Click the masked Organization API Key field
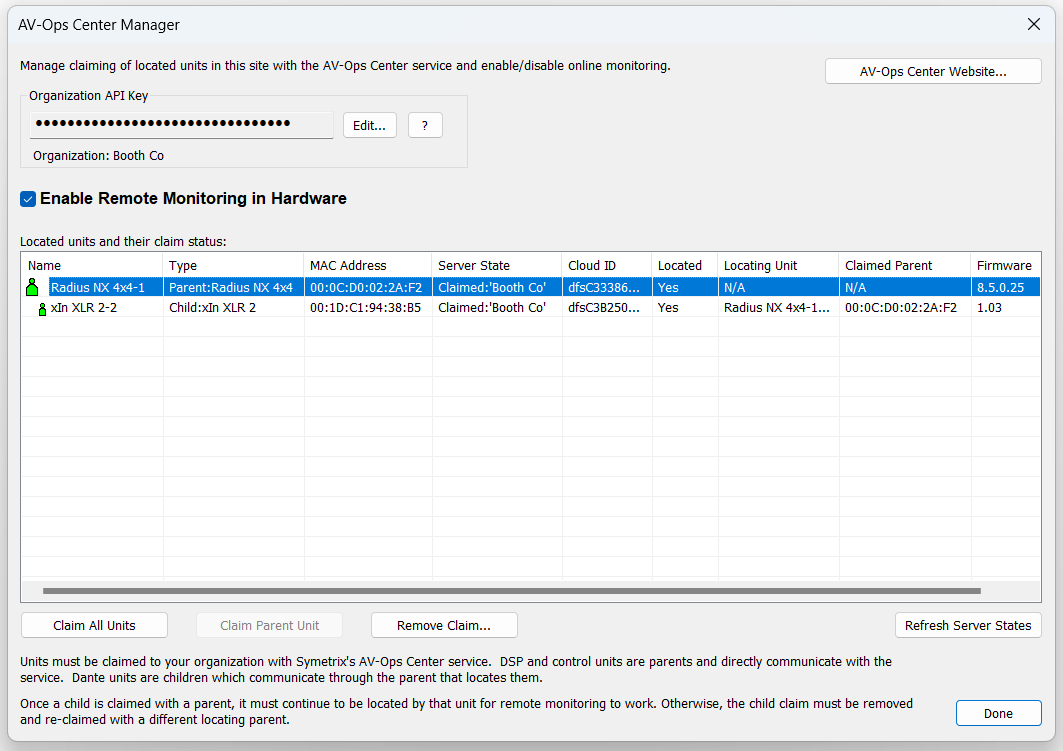1063x751 pixels. (x=181, y=125)
